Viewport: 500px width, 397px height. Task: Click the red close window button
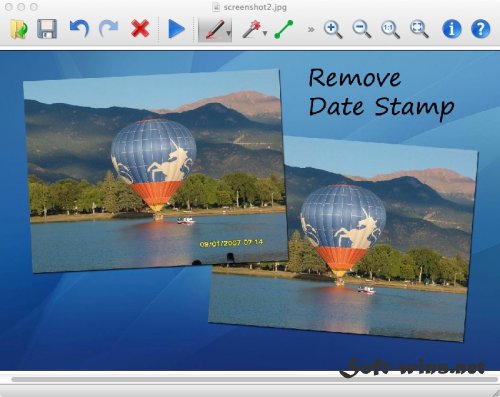(9, 7)
